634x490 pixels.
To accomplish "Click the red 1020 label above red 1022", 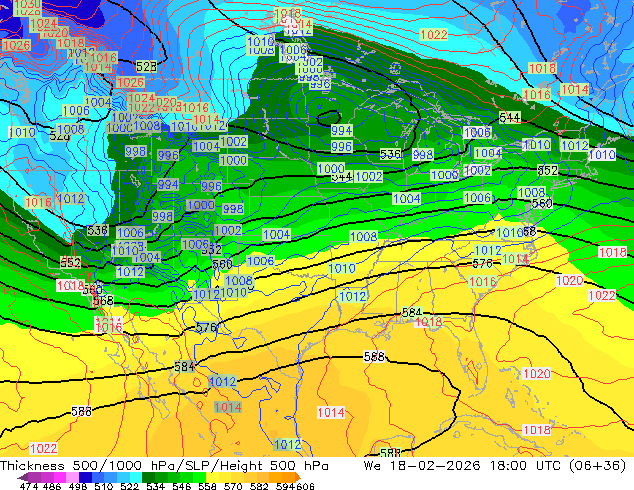I will click(x=570, y=281).
